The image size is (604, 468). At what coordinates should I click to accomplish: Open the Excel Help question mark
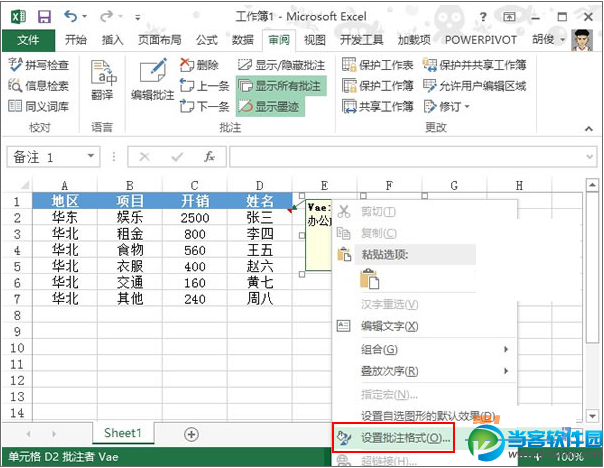click(483, 17)
